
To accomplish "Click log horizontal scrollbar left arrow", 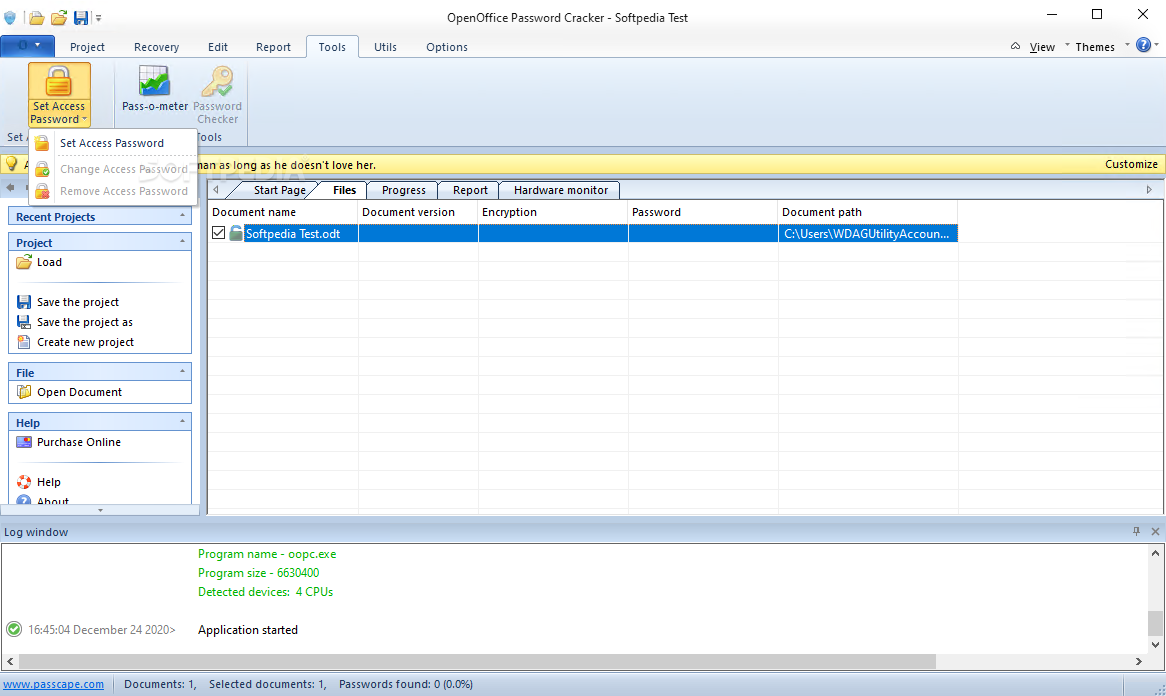I will pos(10,661).
